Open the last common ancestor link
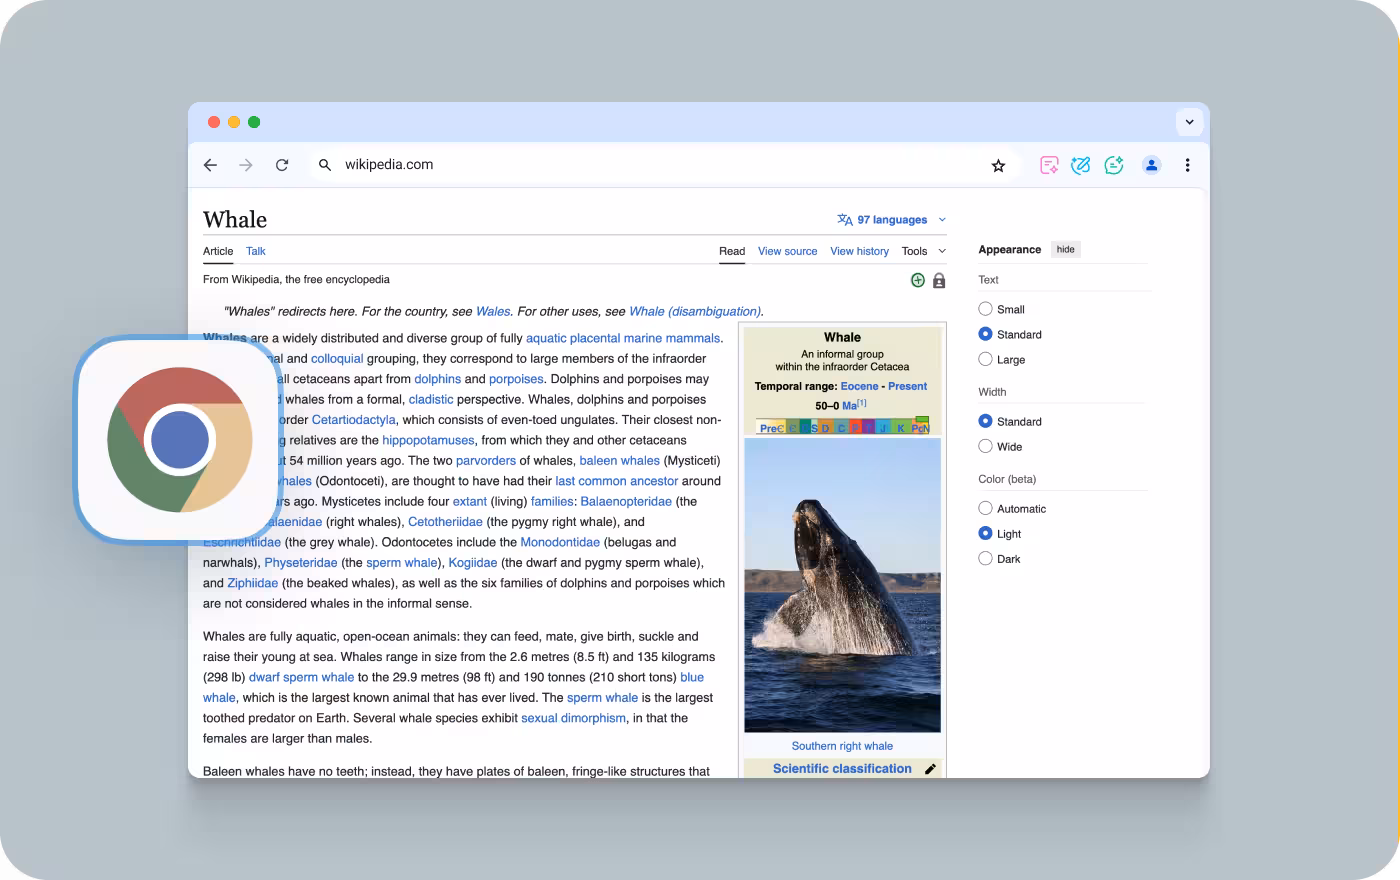 click(x=617, y=481)
